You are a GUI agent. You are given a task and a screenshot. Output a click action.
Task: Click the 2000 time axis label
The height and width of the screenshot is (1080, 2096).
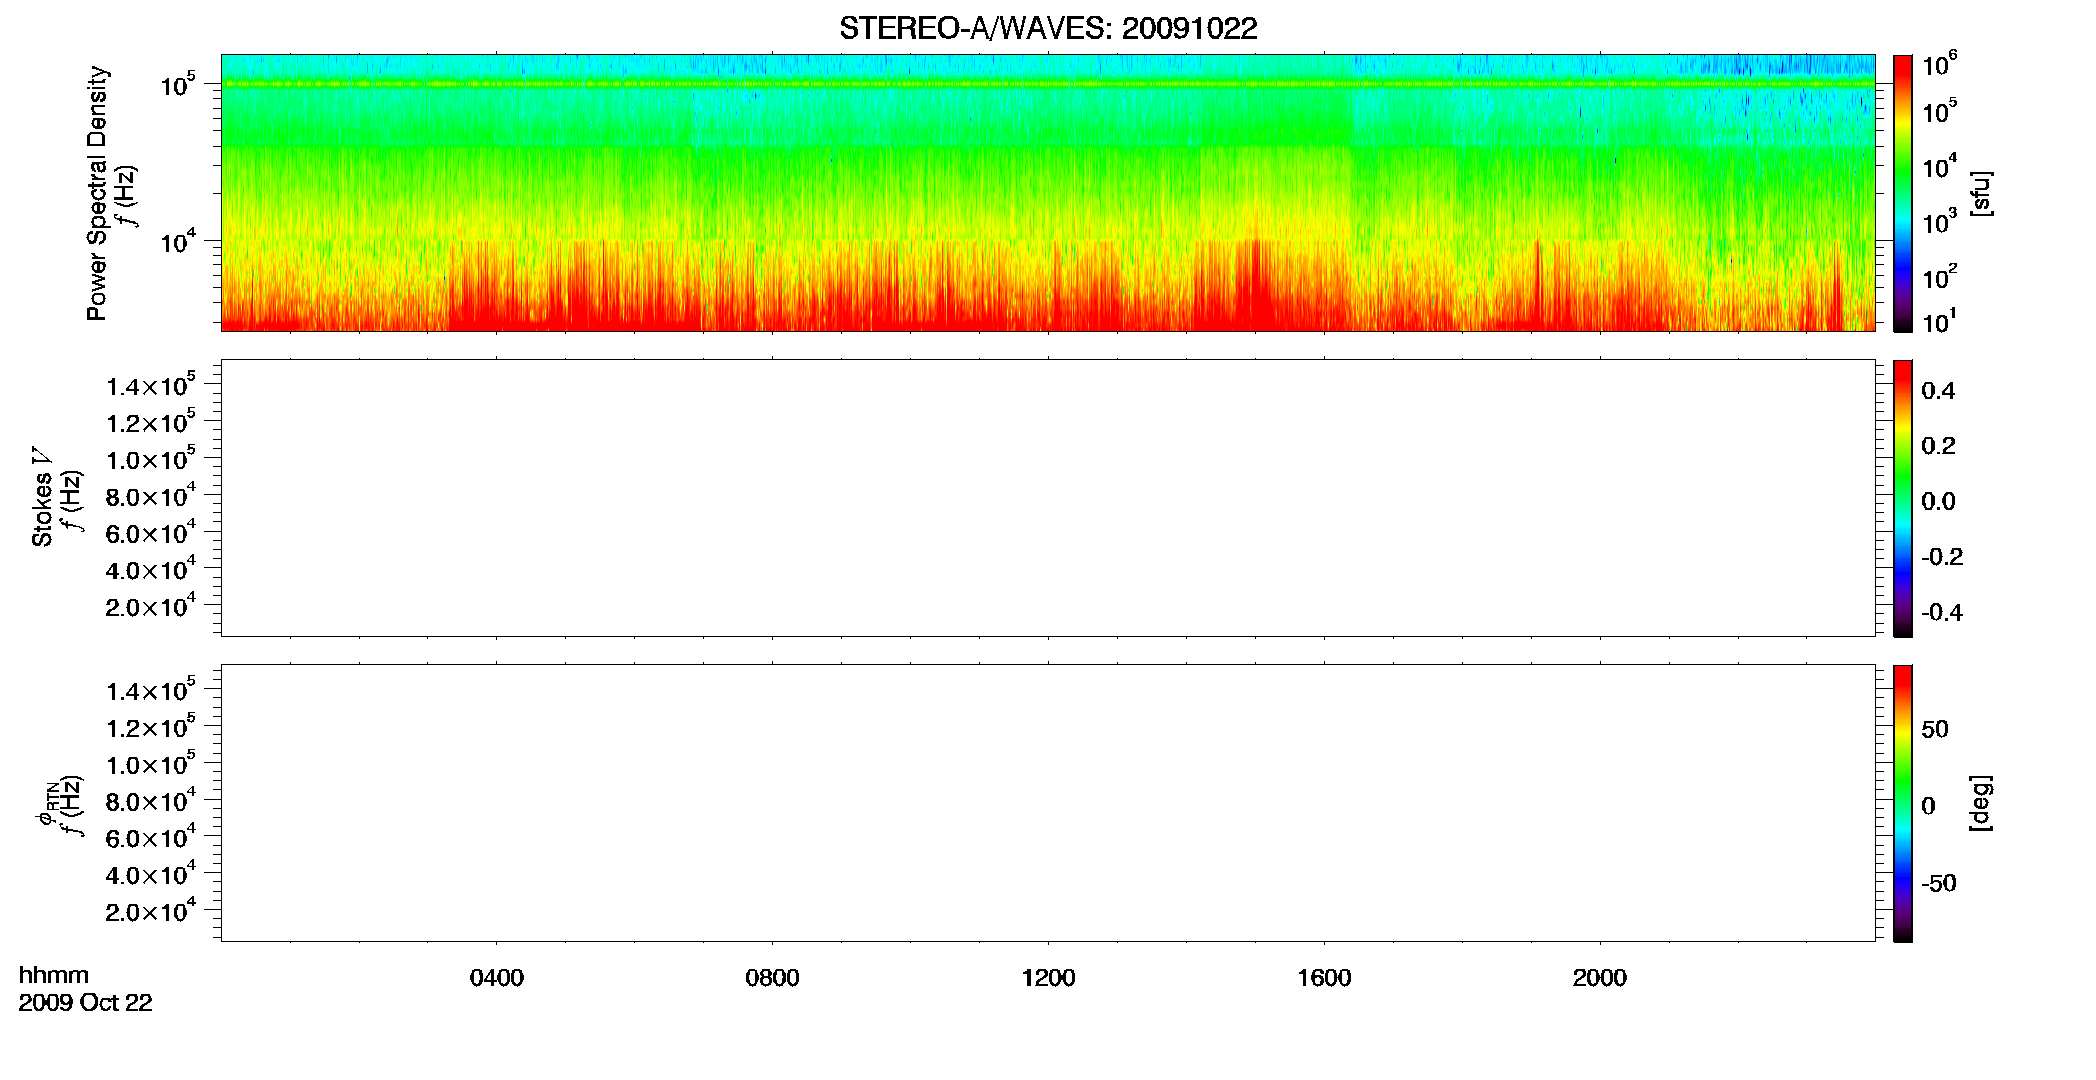(x=1600, y=978)
